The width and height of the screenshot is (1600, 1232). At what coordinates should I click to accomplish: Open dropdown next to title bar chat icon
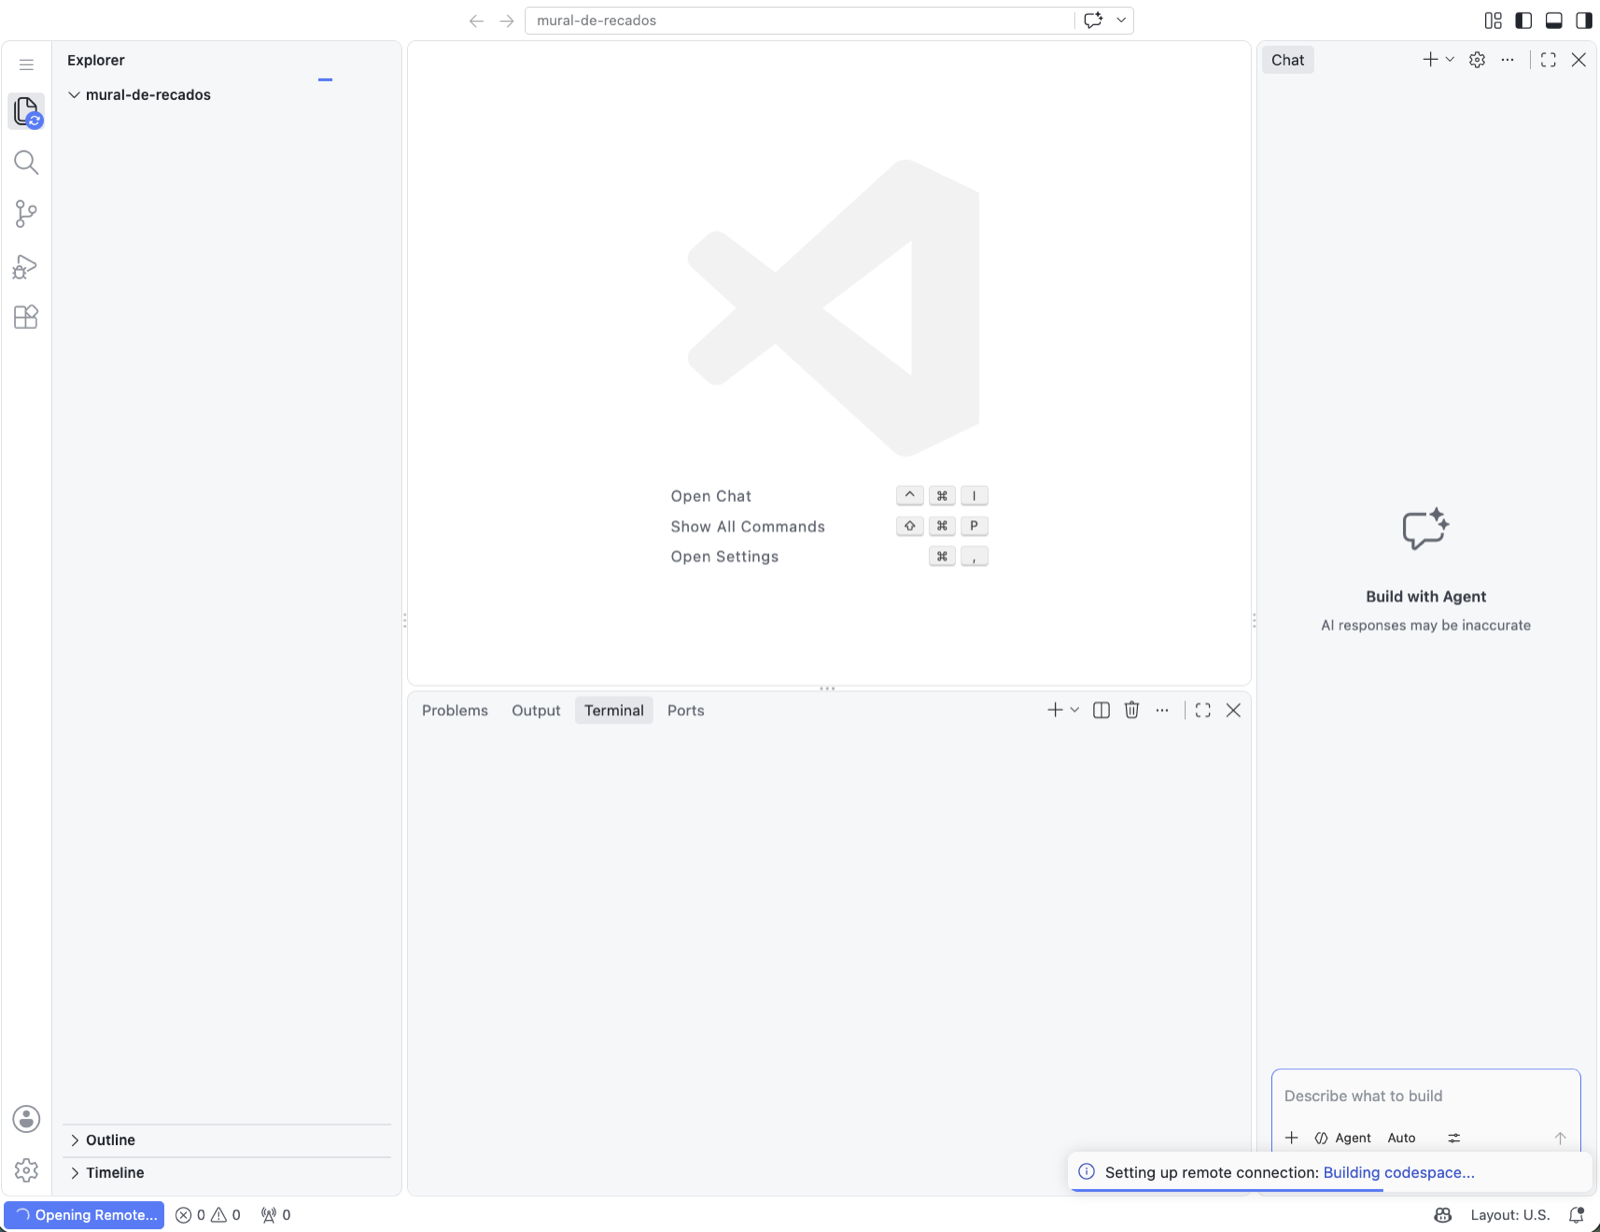(x=1121, y=20)
